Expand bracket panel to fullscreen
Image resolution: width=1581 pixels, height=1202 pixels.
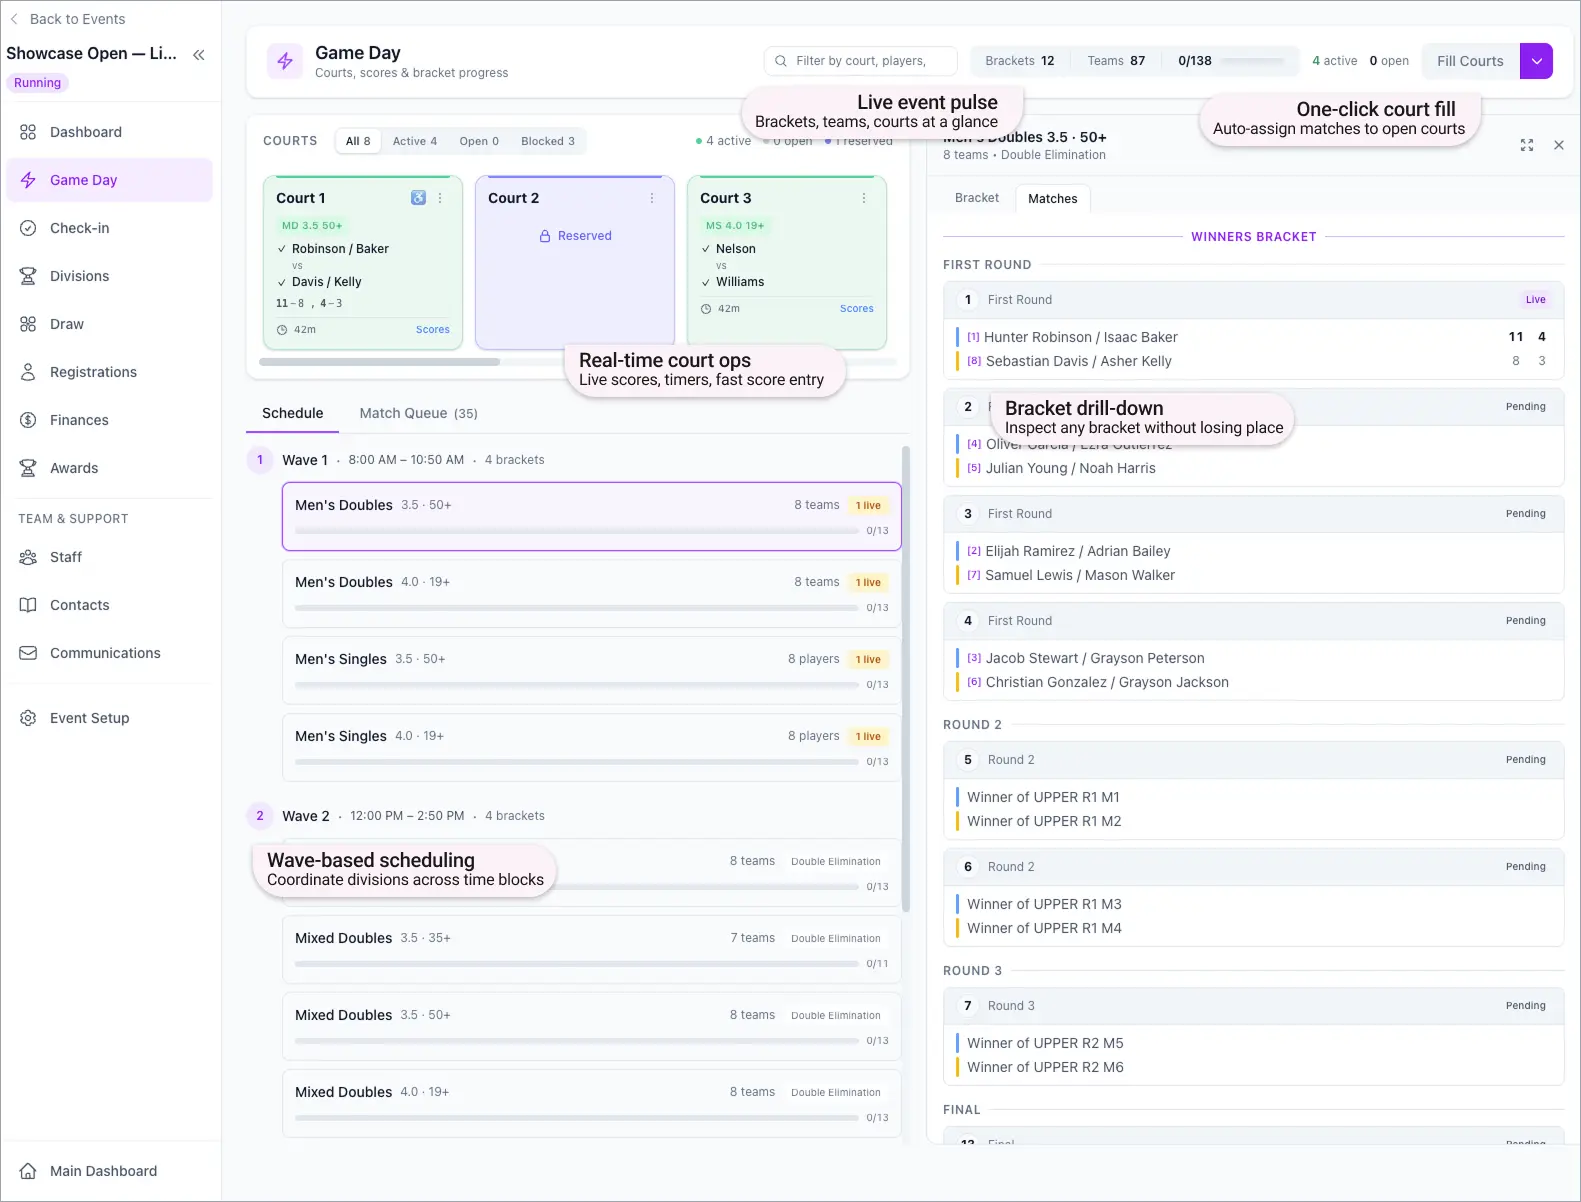pyautogui.click(x=1526, y=145)
